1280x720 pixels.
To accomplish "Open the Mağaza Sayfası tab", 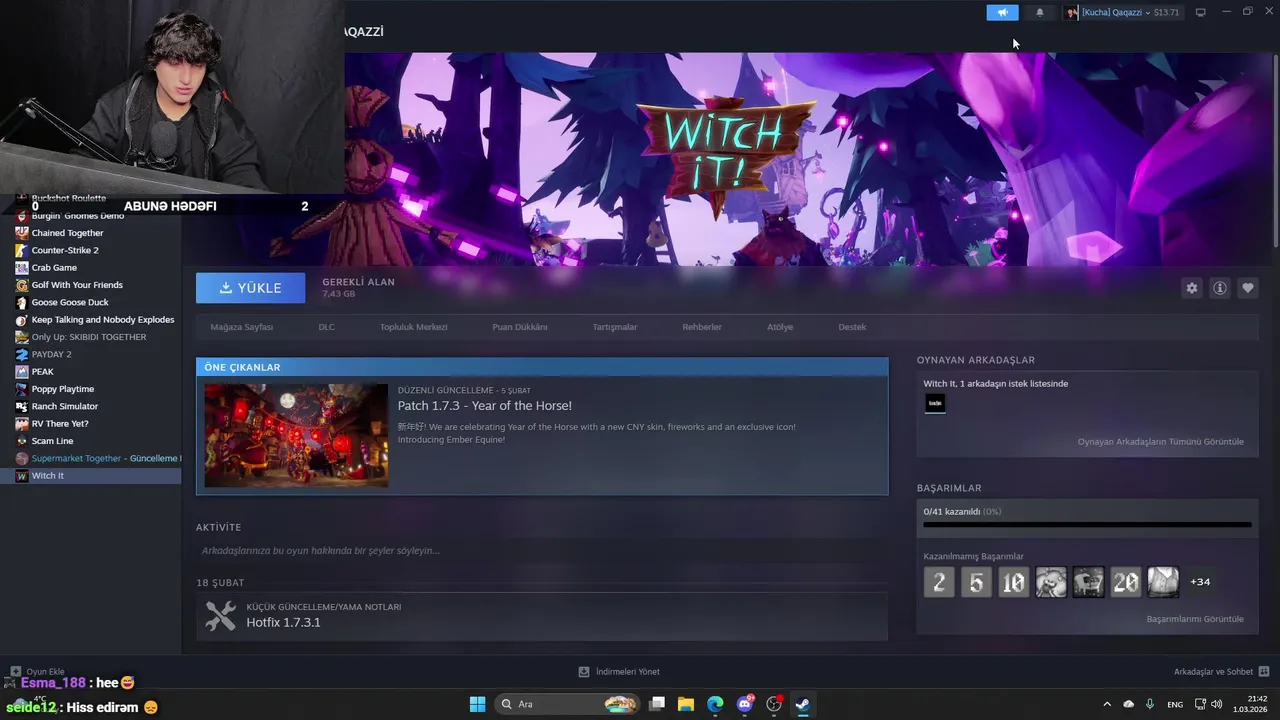I will 241,327.
